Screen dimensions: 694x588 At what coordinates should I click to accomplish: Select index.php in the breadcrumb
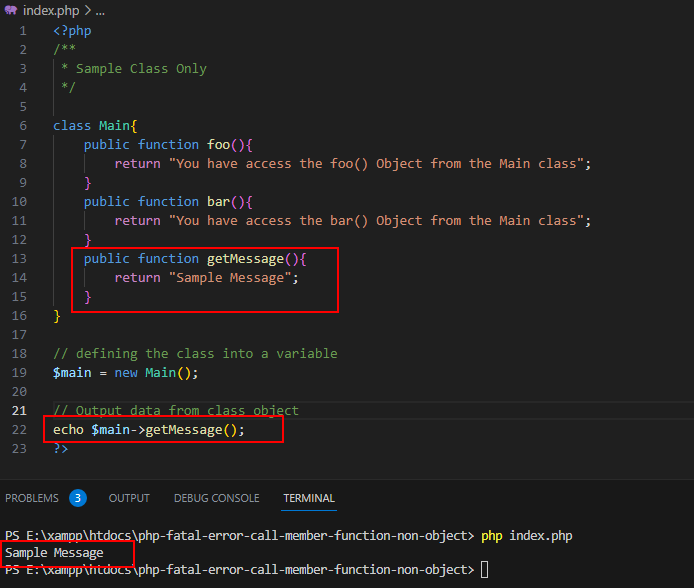pyautogui.click(x=51, y=10)
